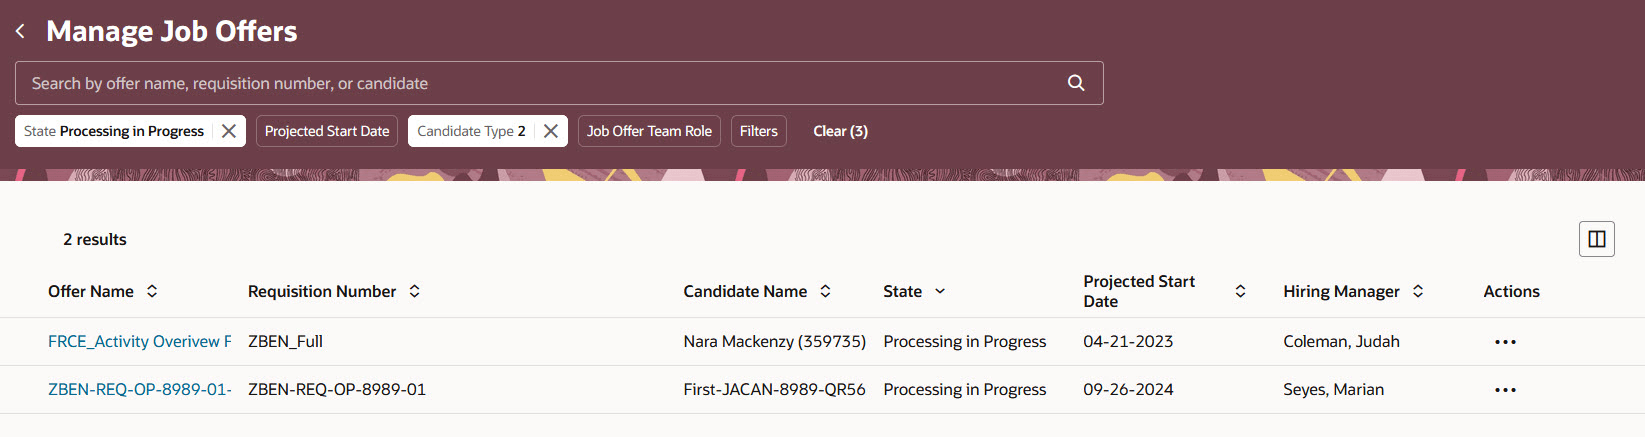
Task: Toggle the State column sort arrow
Action: (940, 291)
